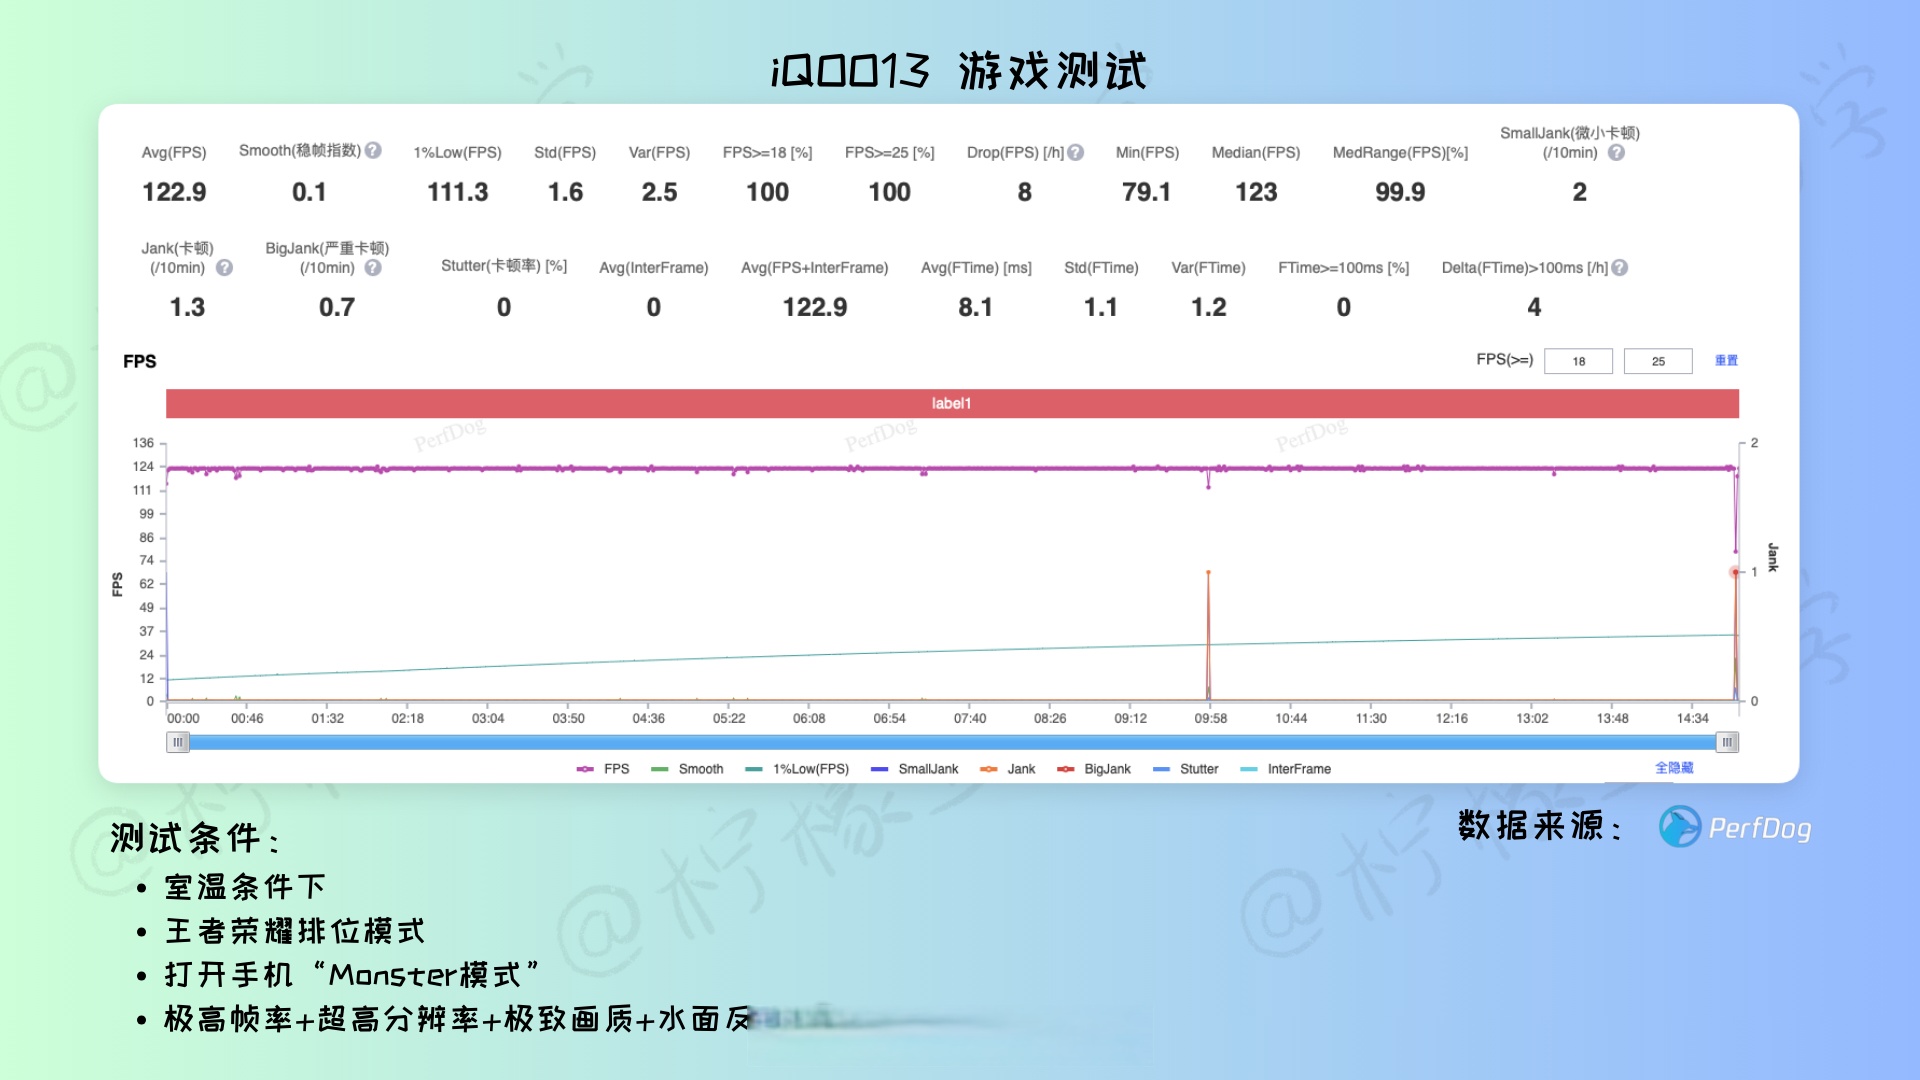Click the Delta(FTime)>100ms help icon
This screenshot has width=1920, height=1080.
[1620, 267]
